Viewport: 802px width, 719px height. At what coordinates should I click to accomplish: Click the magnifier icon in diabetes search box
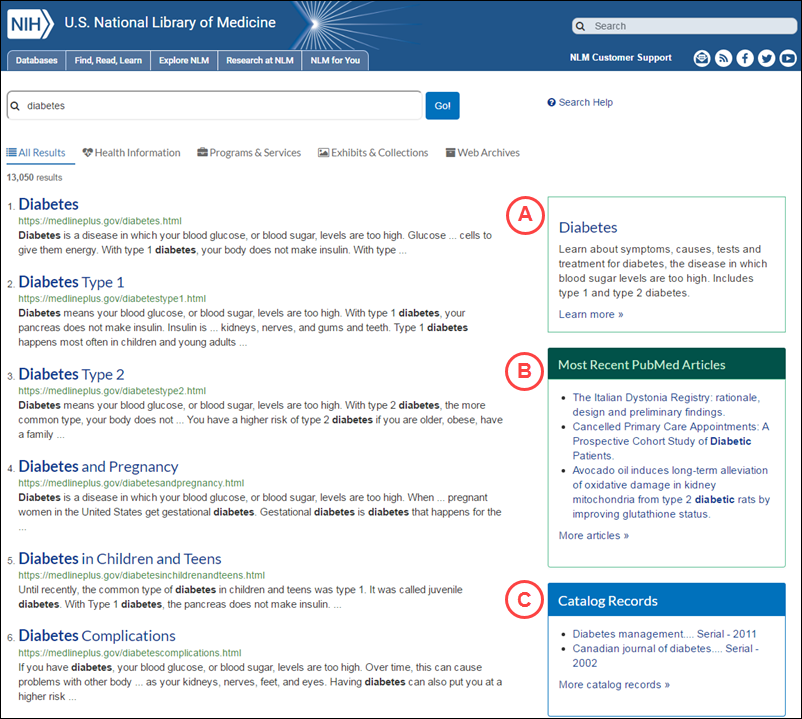[x=16, y=105]
